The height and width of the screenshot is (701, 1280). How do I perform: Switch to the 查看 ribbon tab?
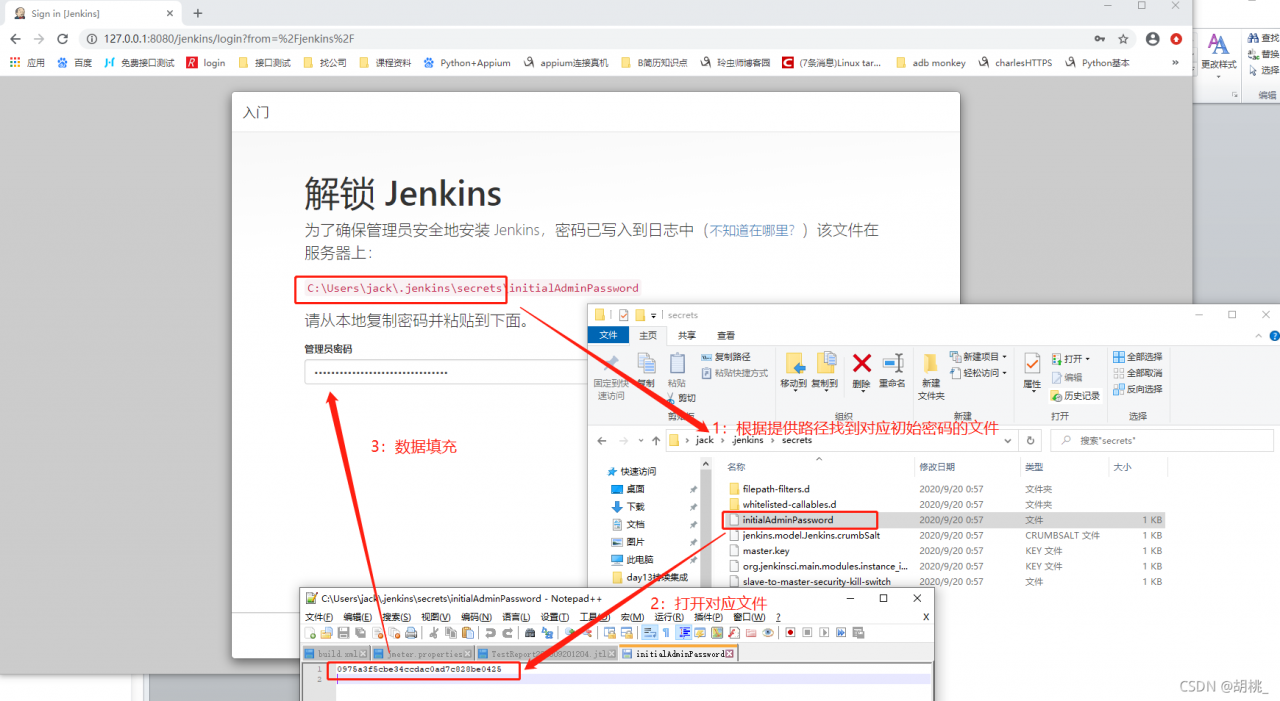(x=726, y=335)
